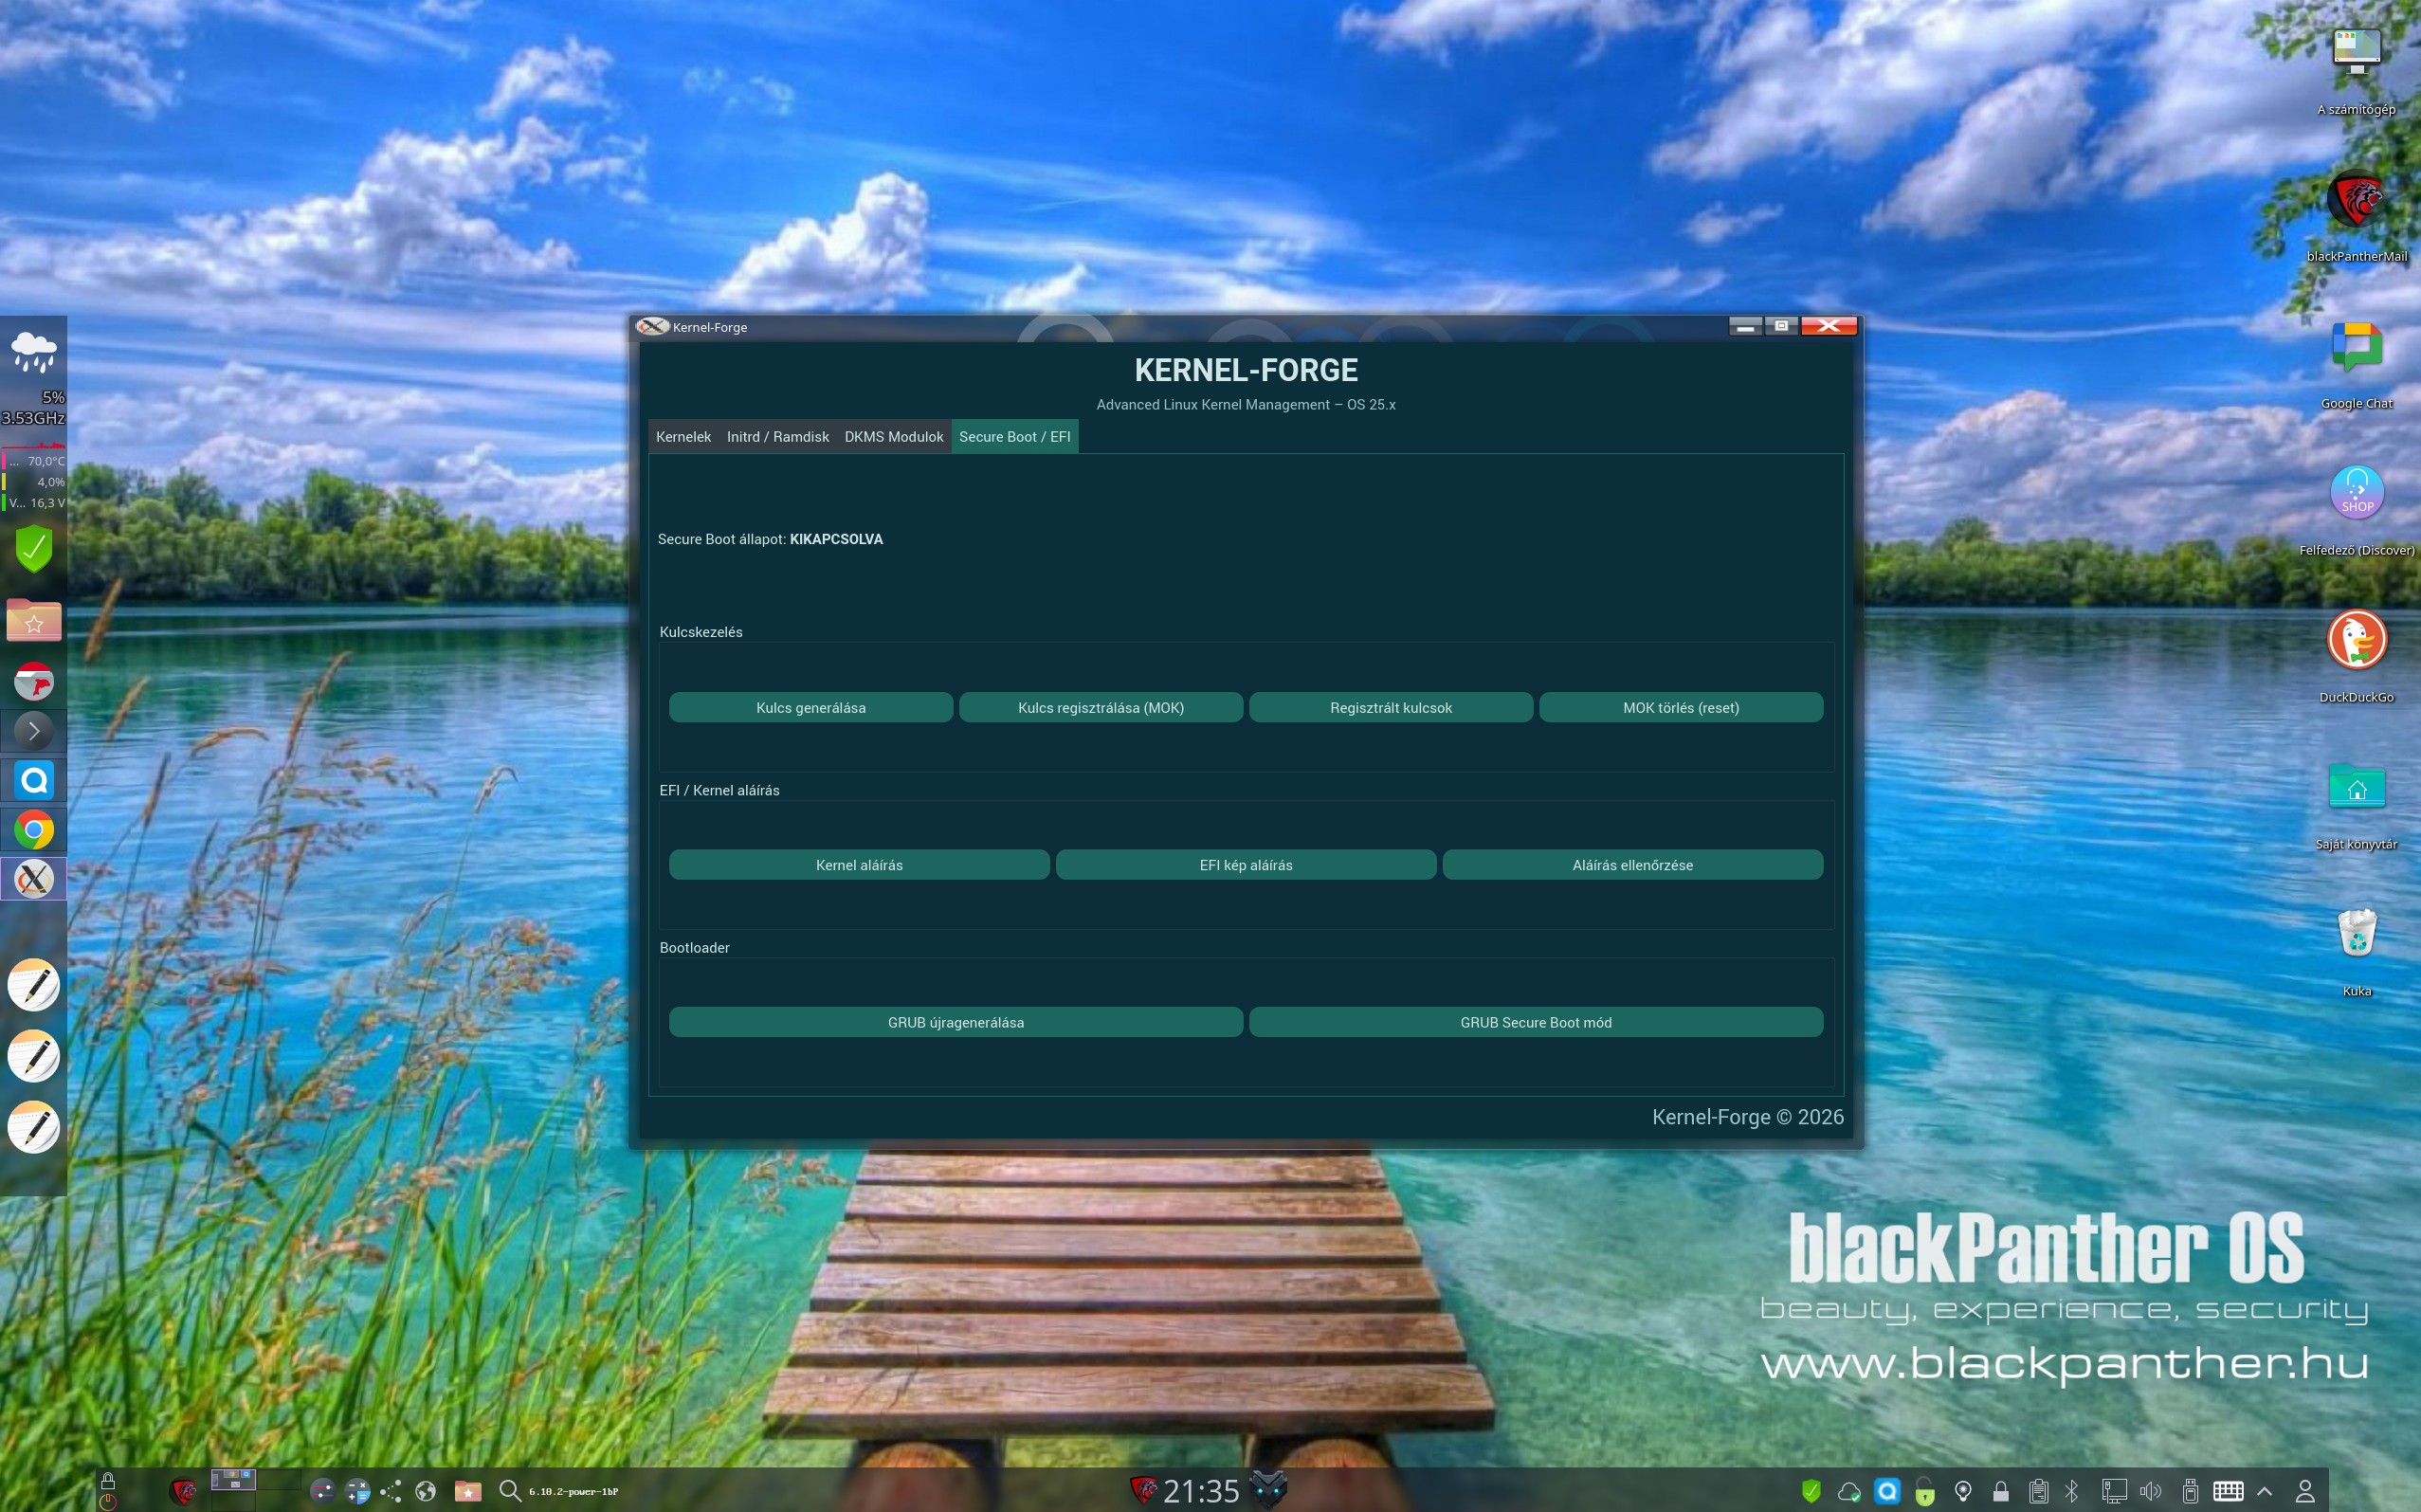
Task: Click the volume speaker tray icon
Action: [x=2150, y=1491]
